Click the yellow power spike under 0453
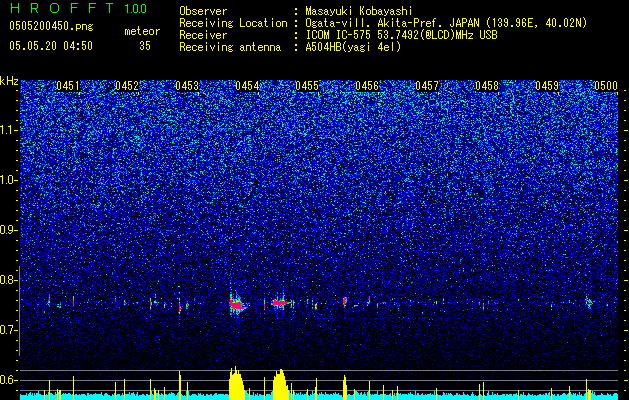629x400 pixels. pos(180,383)
